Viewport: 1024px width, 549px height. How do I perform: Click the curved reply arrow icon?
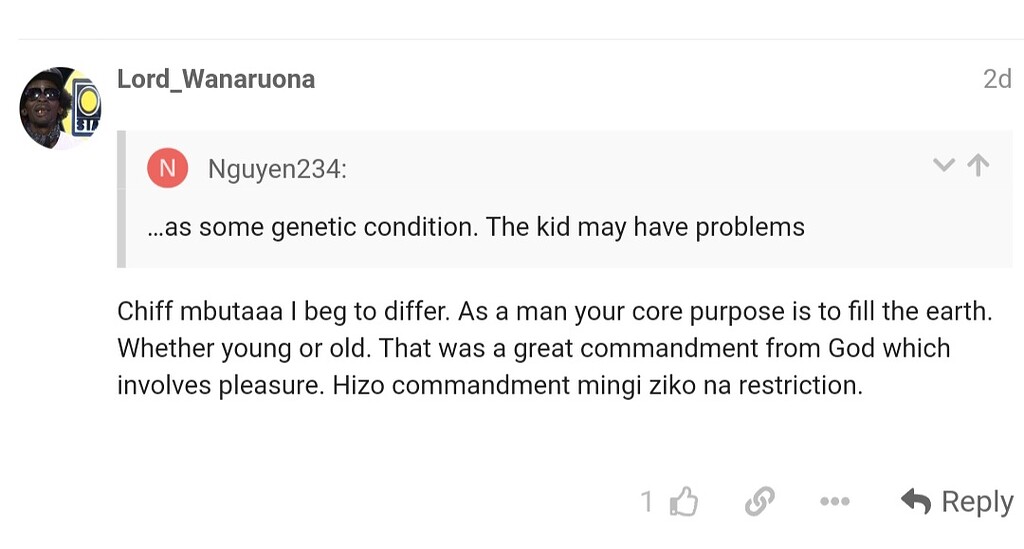(915, 501)
